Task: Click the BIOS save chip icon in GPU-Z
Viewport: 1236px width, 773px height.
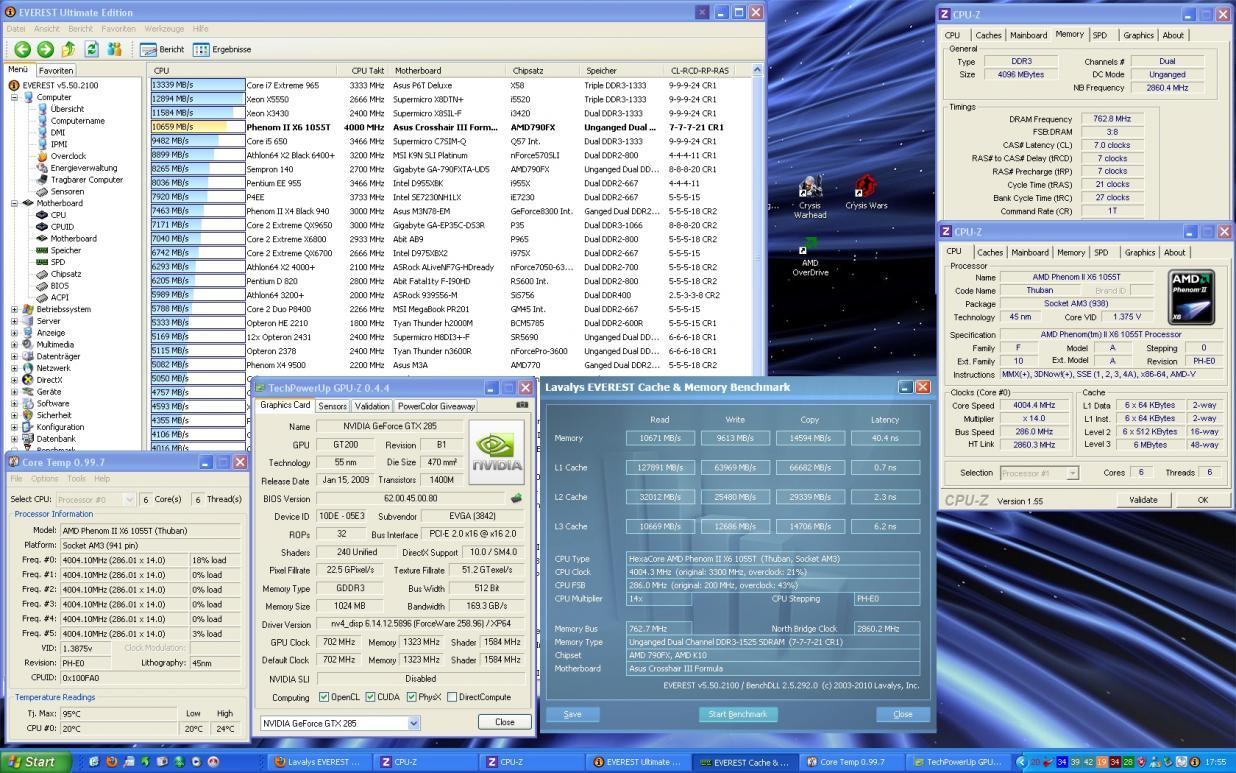Action: [x=517, y=498]
